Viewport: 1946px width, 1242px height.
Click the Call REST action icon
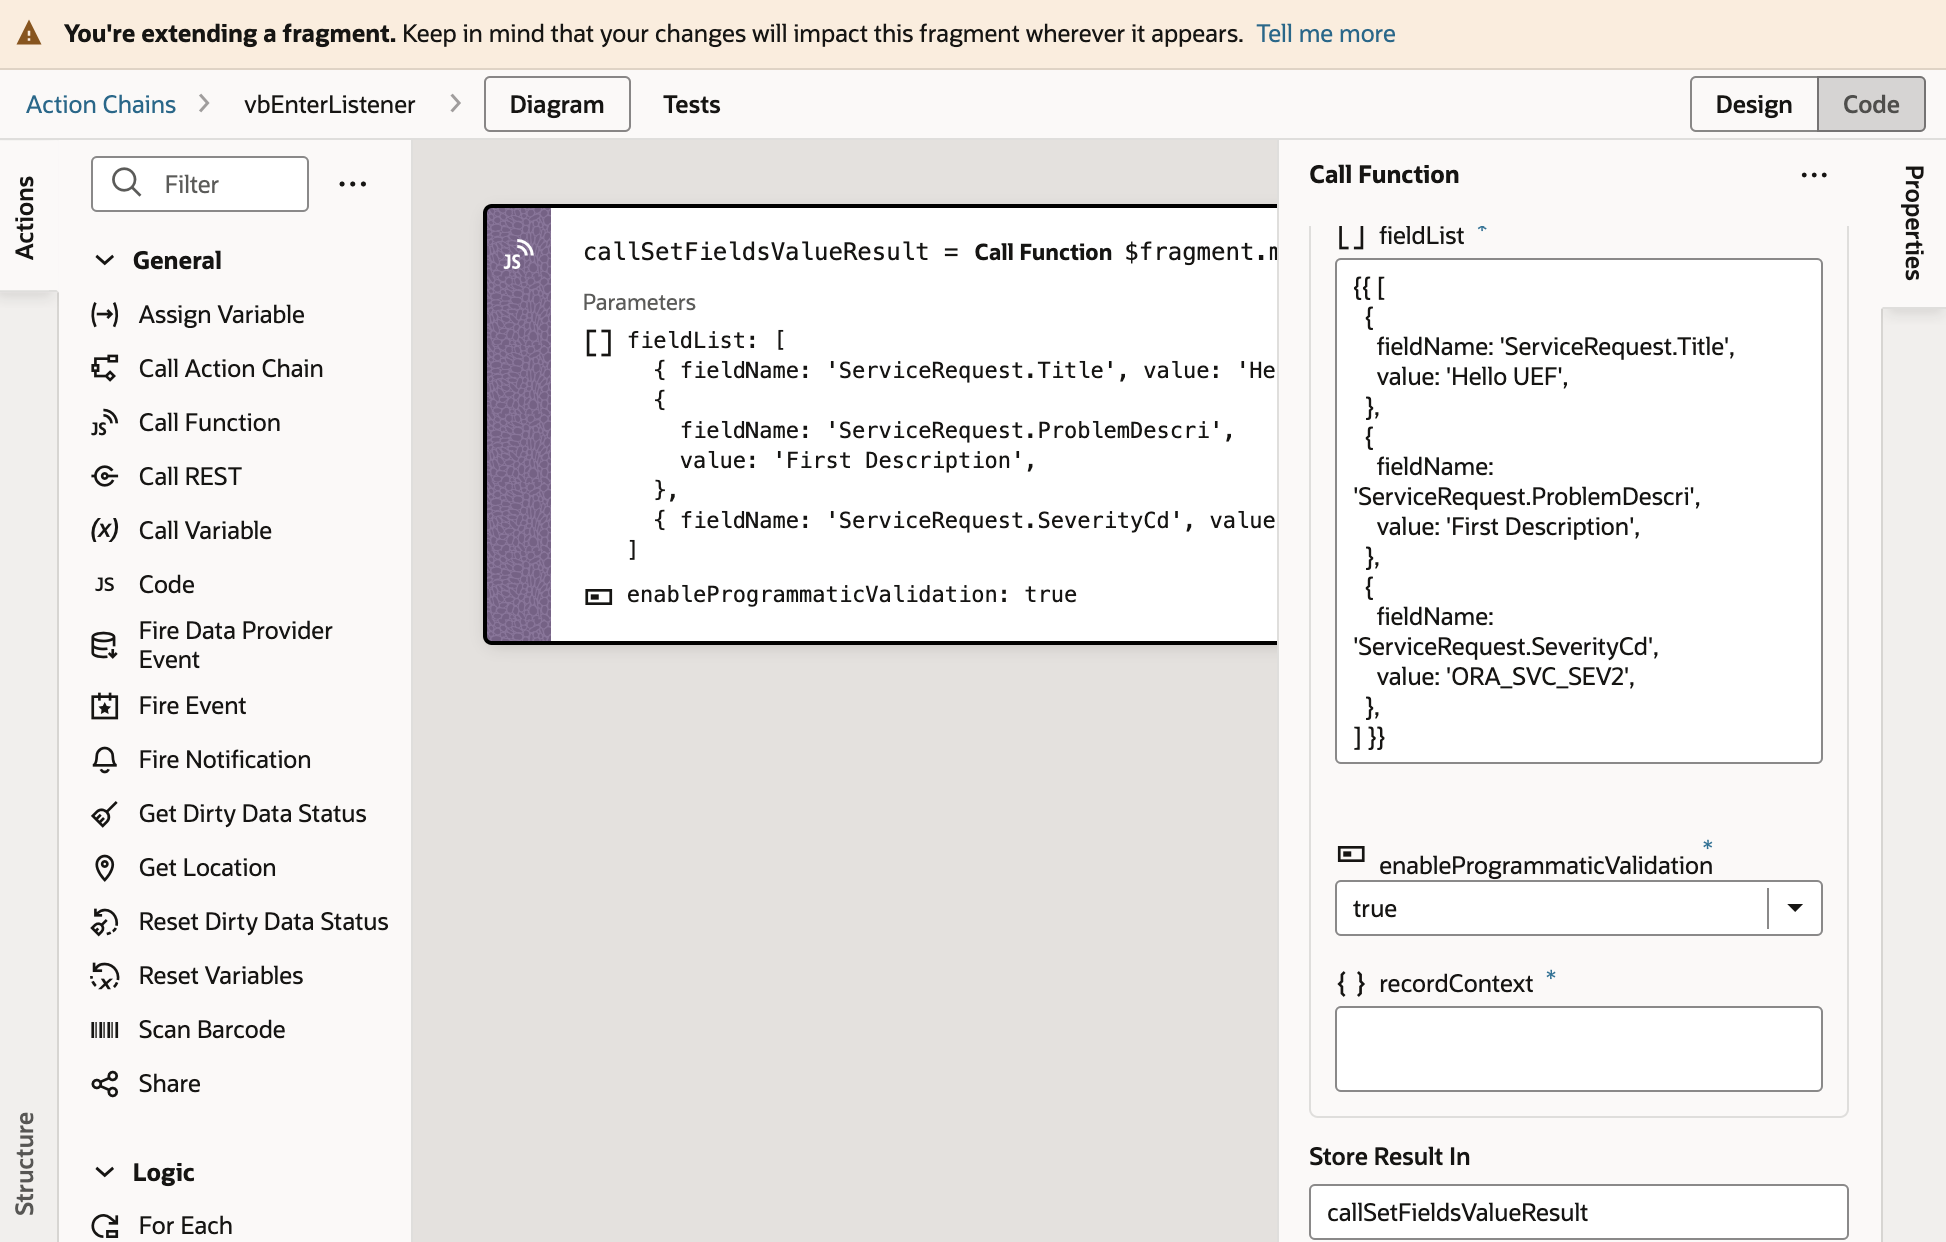pos(105,477)
